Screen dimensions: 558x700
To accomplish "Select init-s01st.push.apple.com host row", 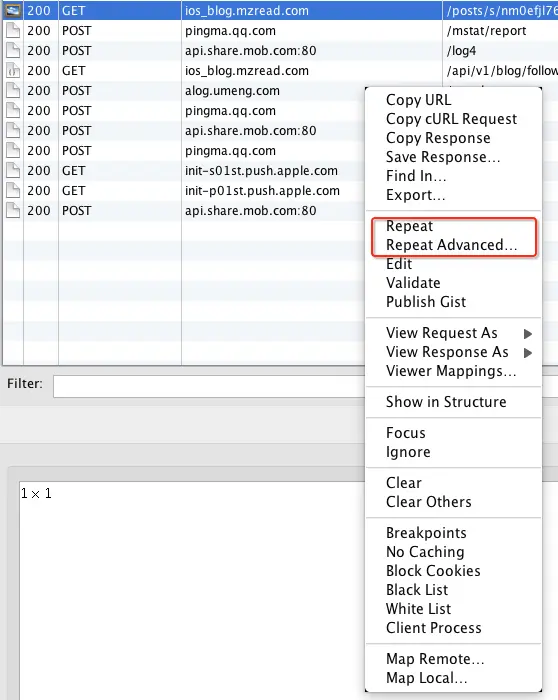I will [x=261, y=171].
